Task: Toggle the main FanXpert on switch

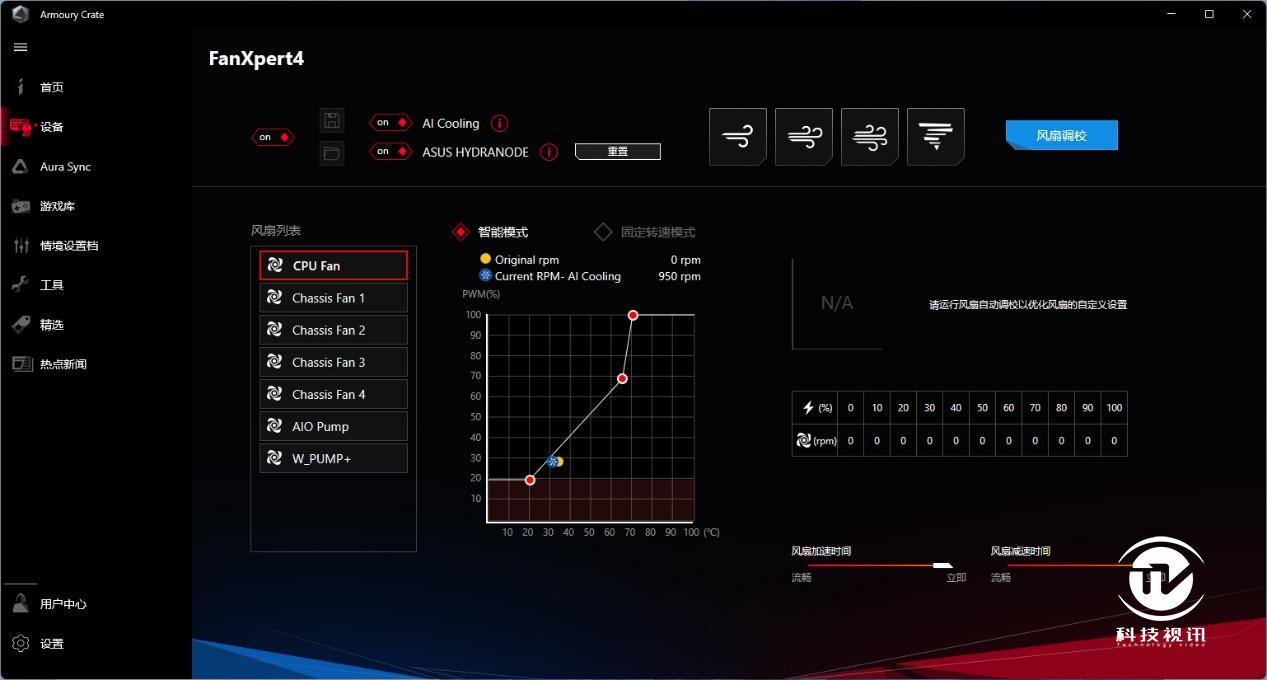Action: coord(272,137)
